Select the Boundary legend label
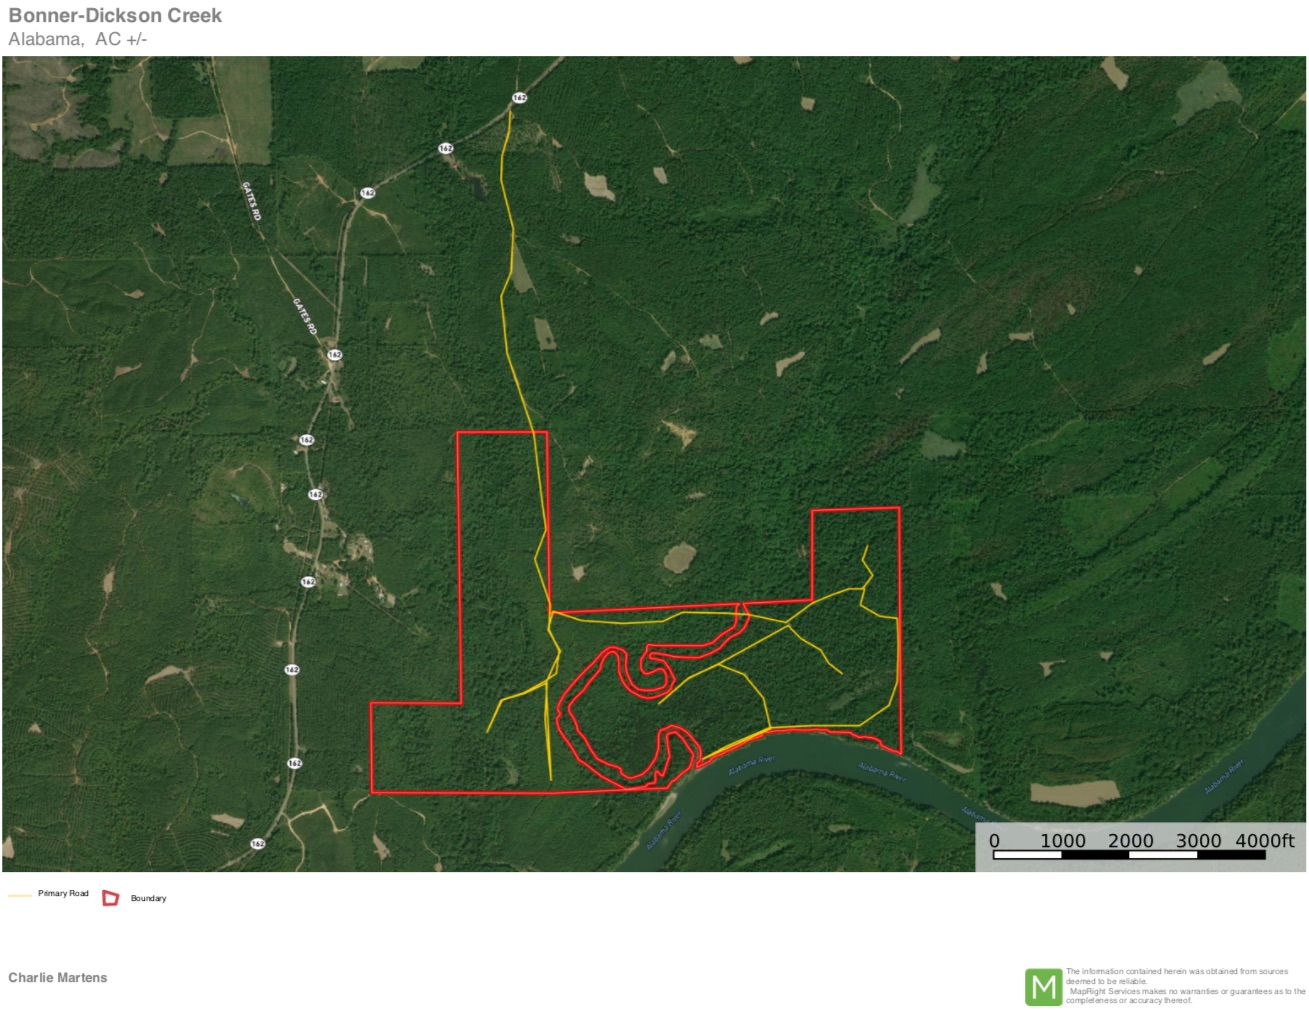Screen dimensions: 1309x1010 [x=148, y=898]
